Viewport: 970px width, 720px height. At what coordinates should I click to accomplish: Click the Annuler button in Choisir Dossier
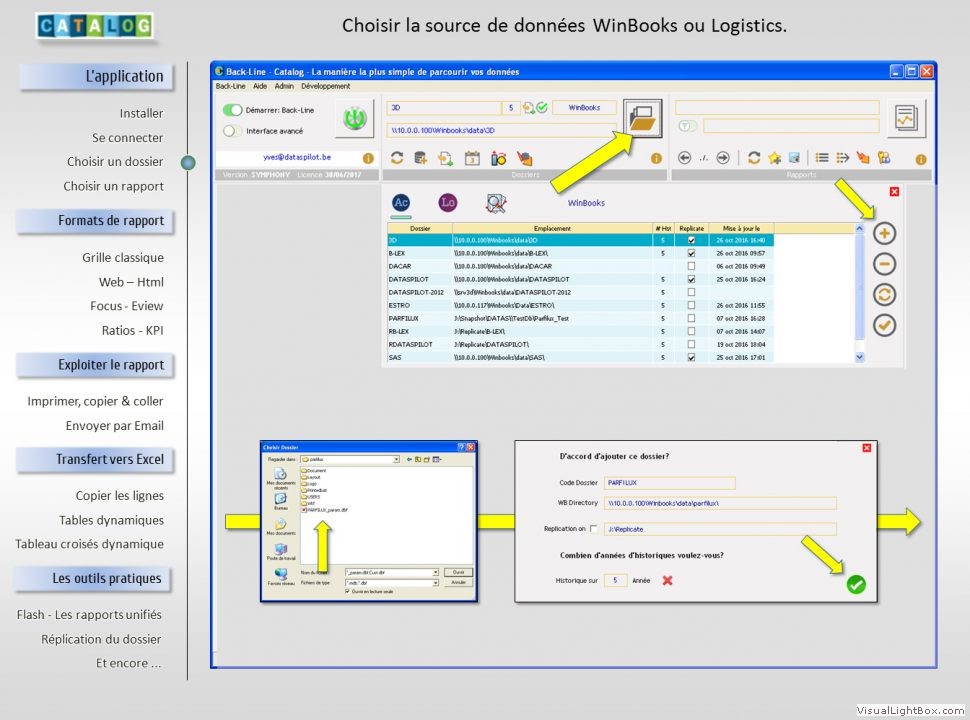(458, 583)
